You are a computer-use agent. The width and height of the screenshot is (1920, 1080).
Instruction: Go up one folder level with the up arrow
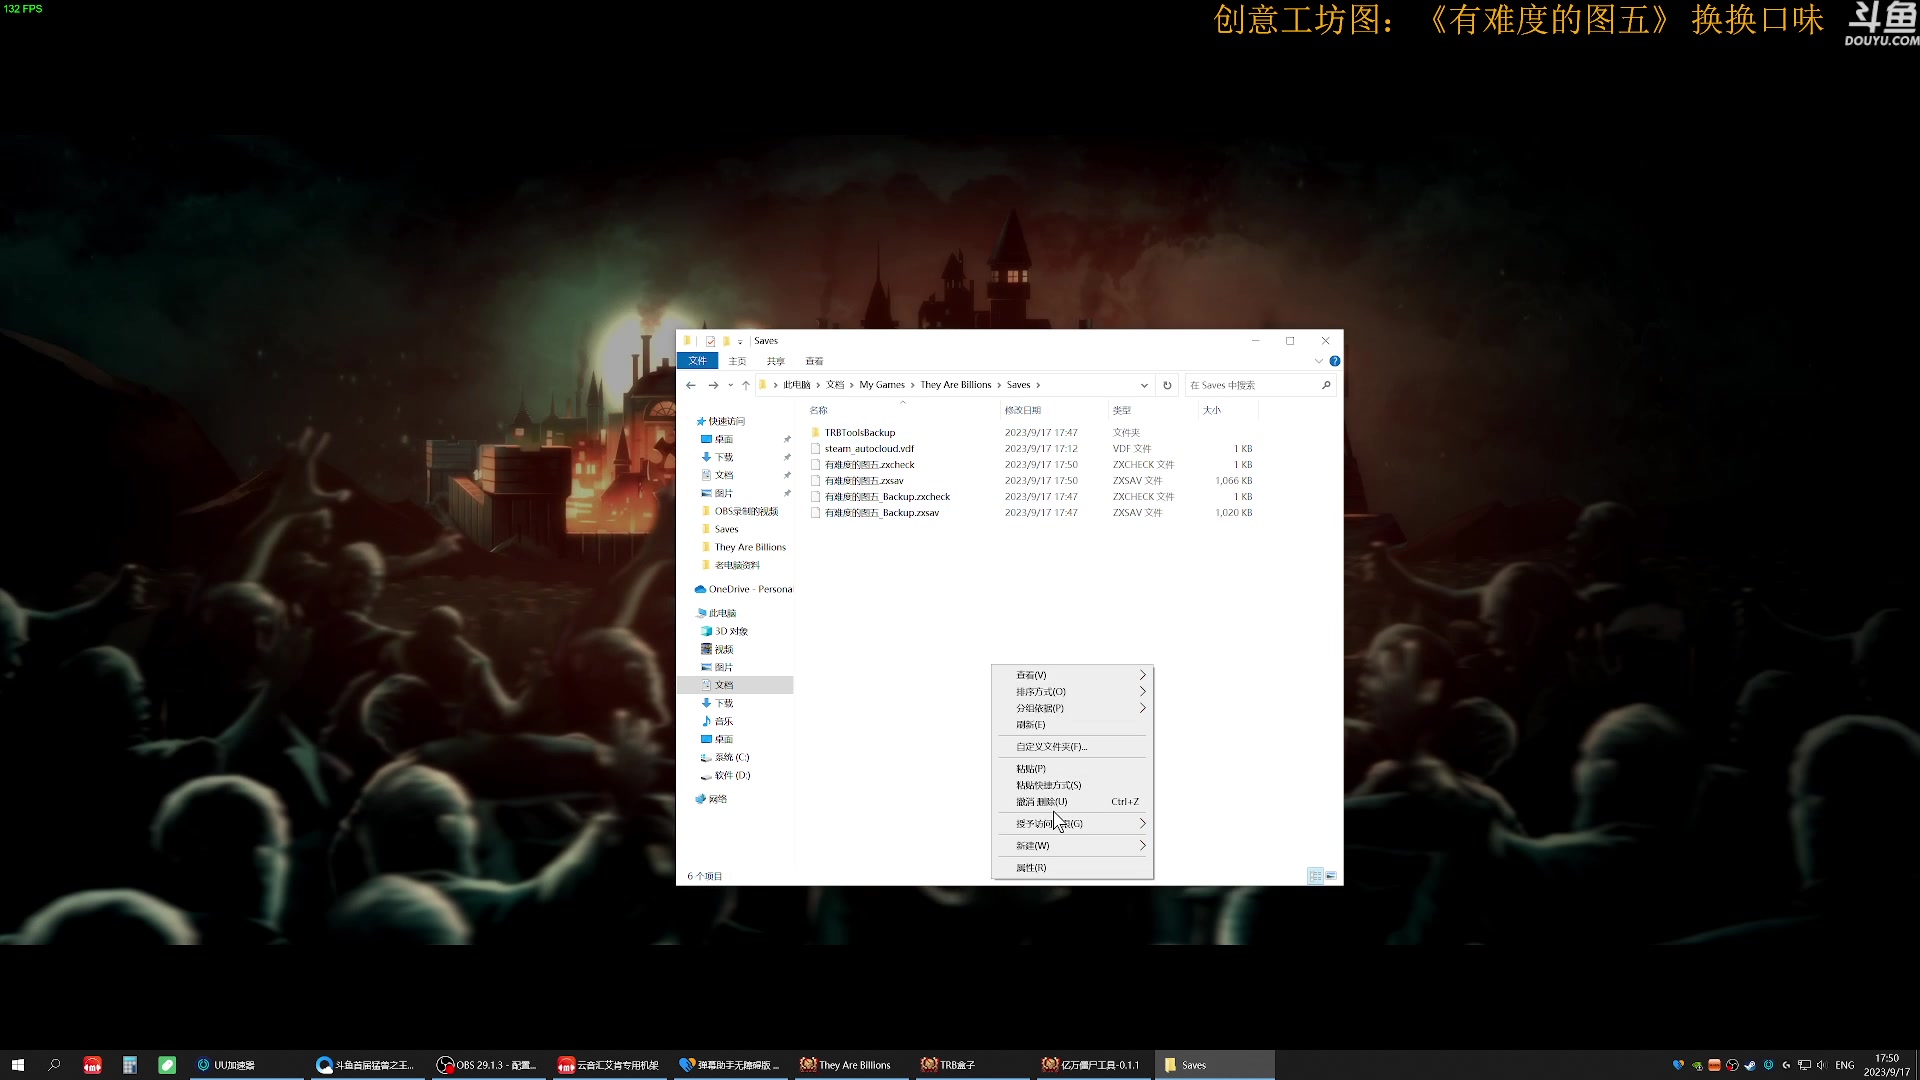tap(745, 385)
